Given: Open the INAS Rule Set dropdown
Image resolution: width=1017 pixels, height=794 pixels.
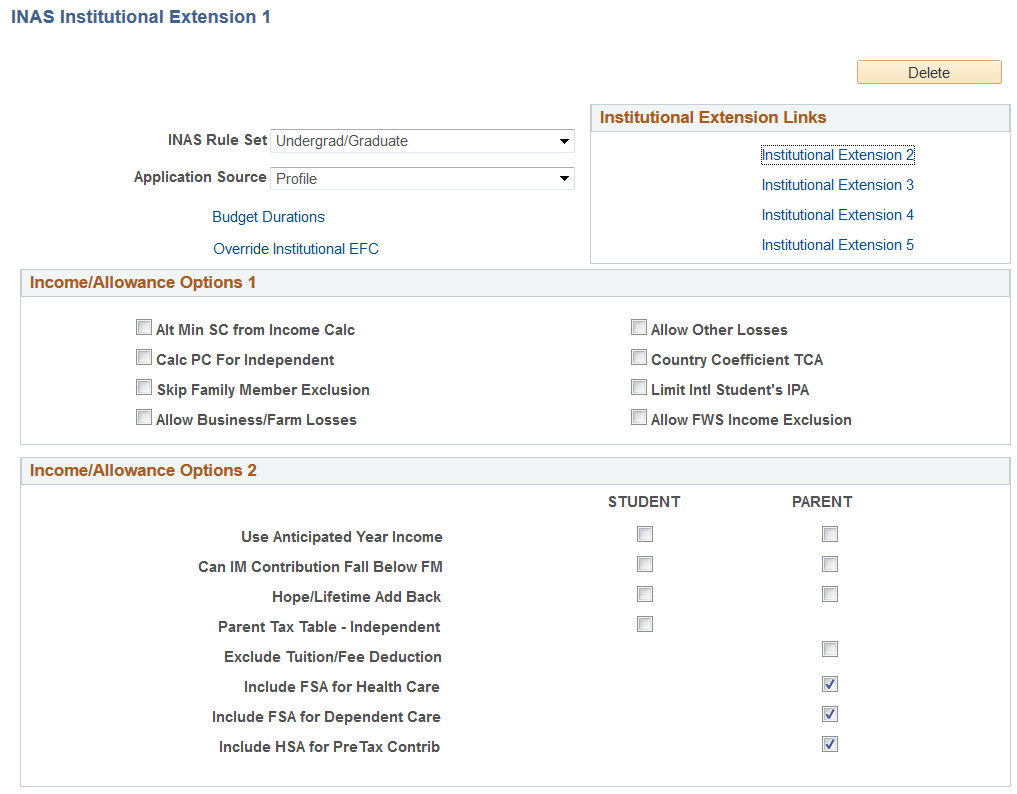Looking at the screenshot, I should [422, 141].
